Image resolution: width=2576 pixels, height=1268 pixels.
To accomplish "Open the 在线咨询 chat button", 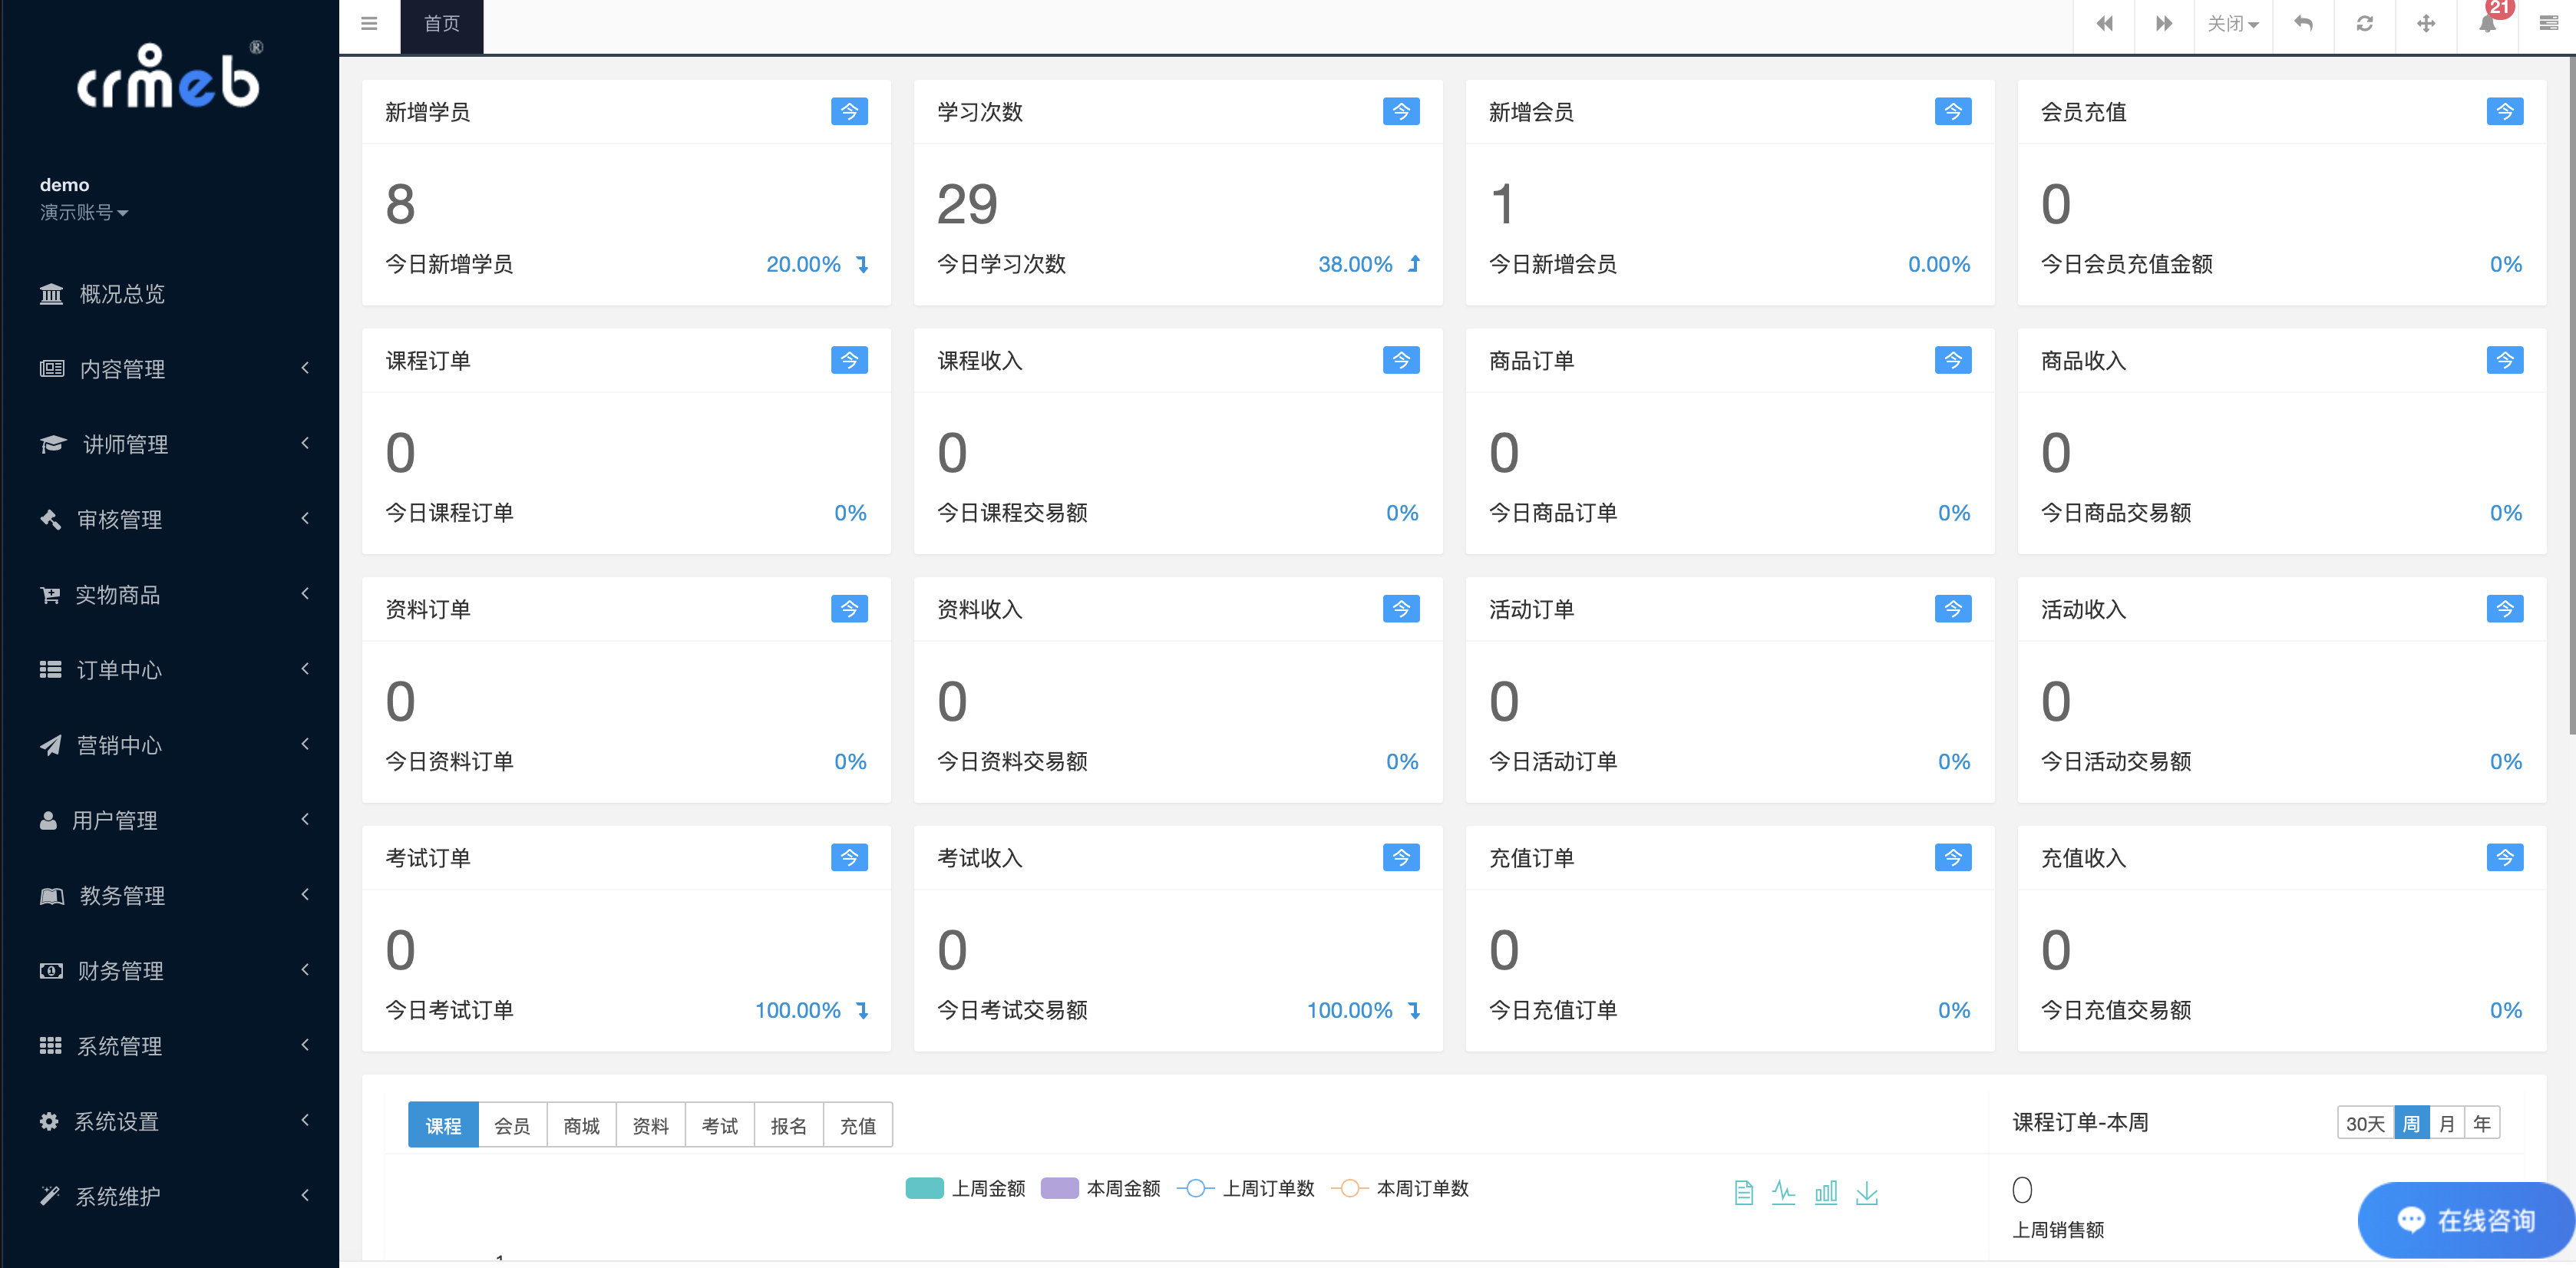I will pos(2466,1220).
